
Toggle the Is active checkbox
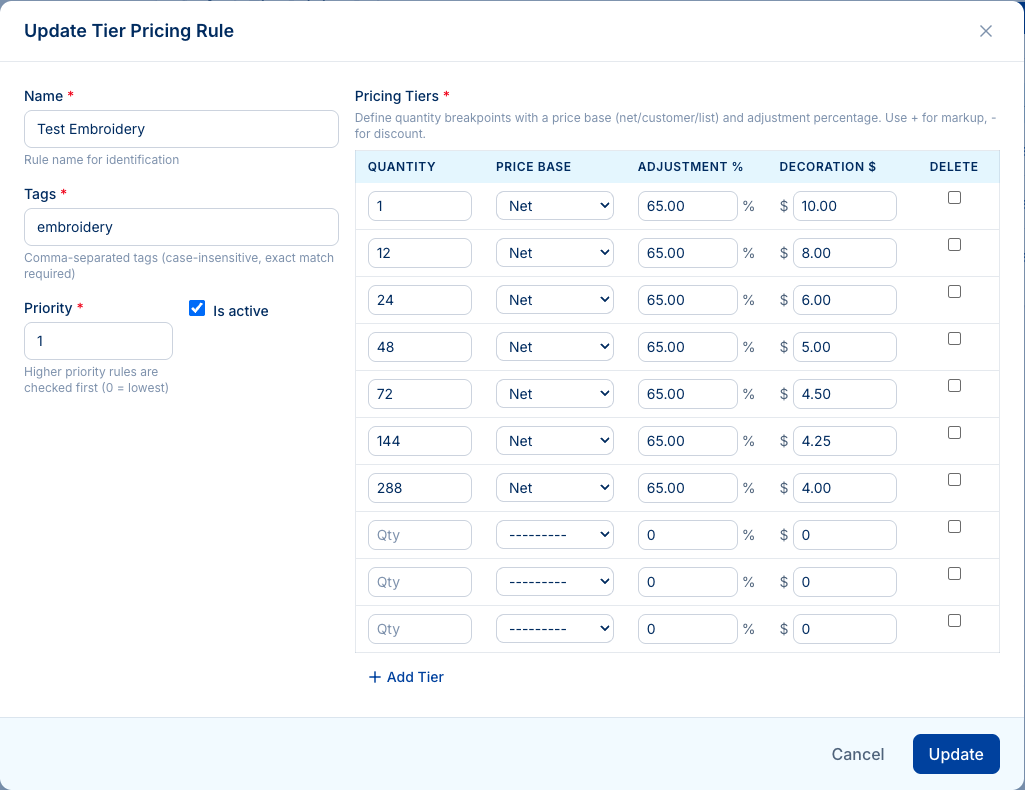(x=197, y=308)
